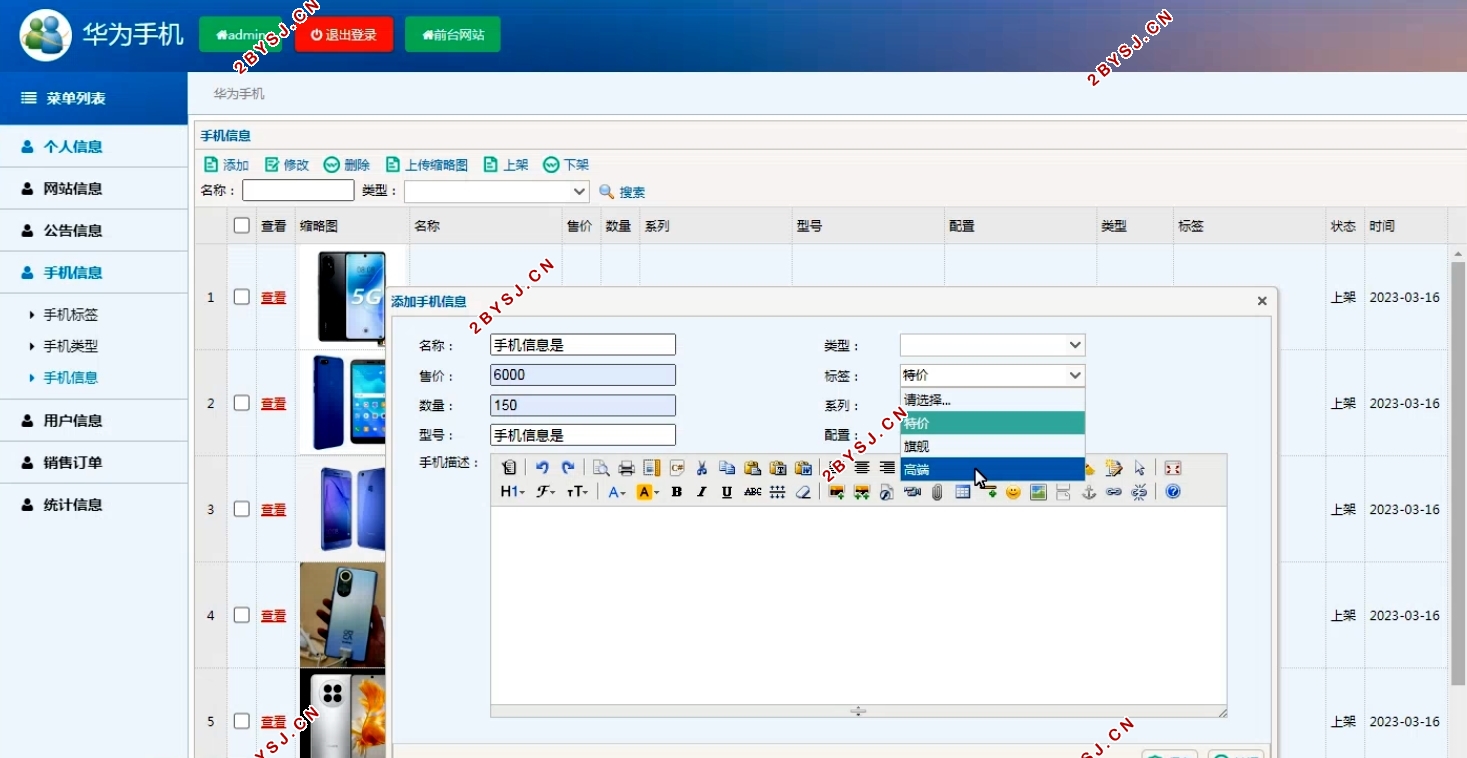Image resolution: width=1467 pixels, height=758 pixels.
Task: Open the H1 heading format dropdown
Action: (x=513, y=492)
